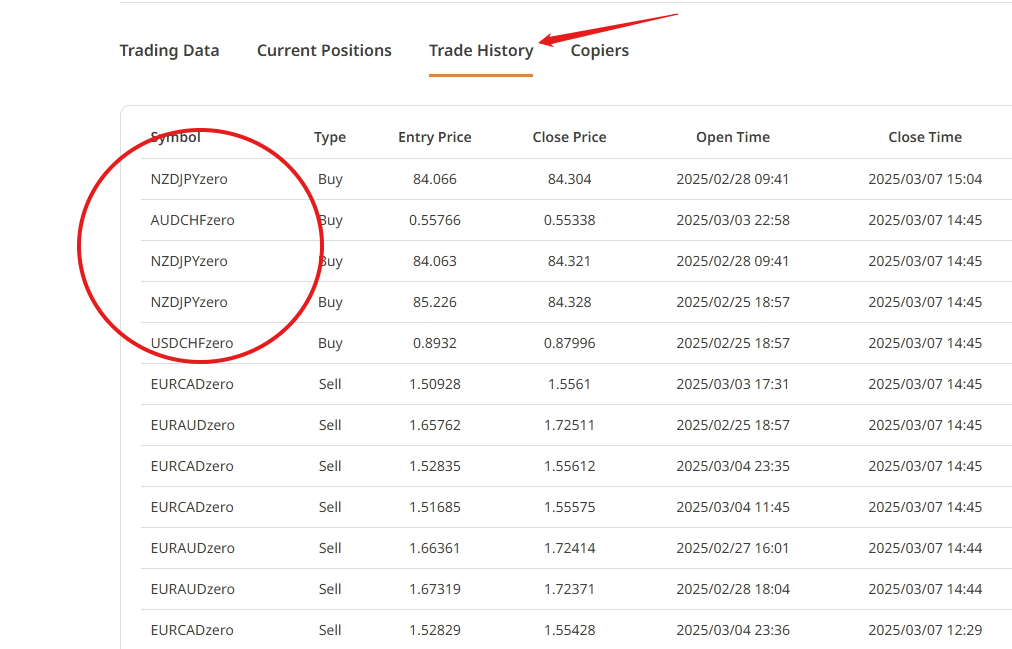Select the USDCHFzero symbol cell
This screenshot has height=649, width=1012.
point(192,343)
